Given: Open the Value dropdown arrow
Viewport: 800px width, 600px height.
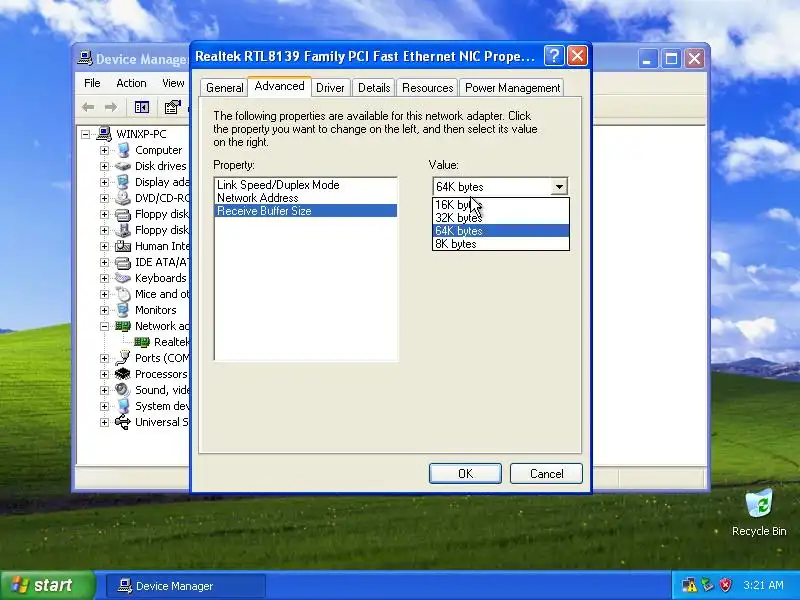Looking at the screenshot, I should pyautogui.click(x=559, y=187).
